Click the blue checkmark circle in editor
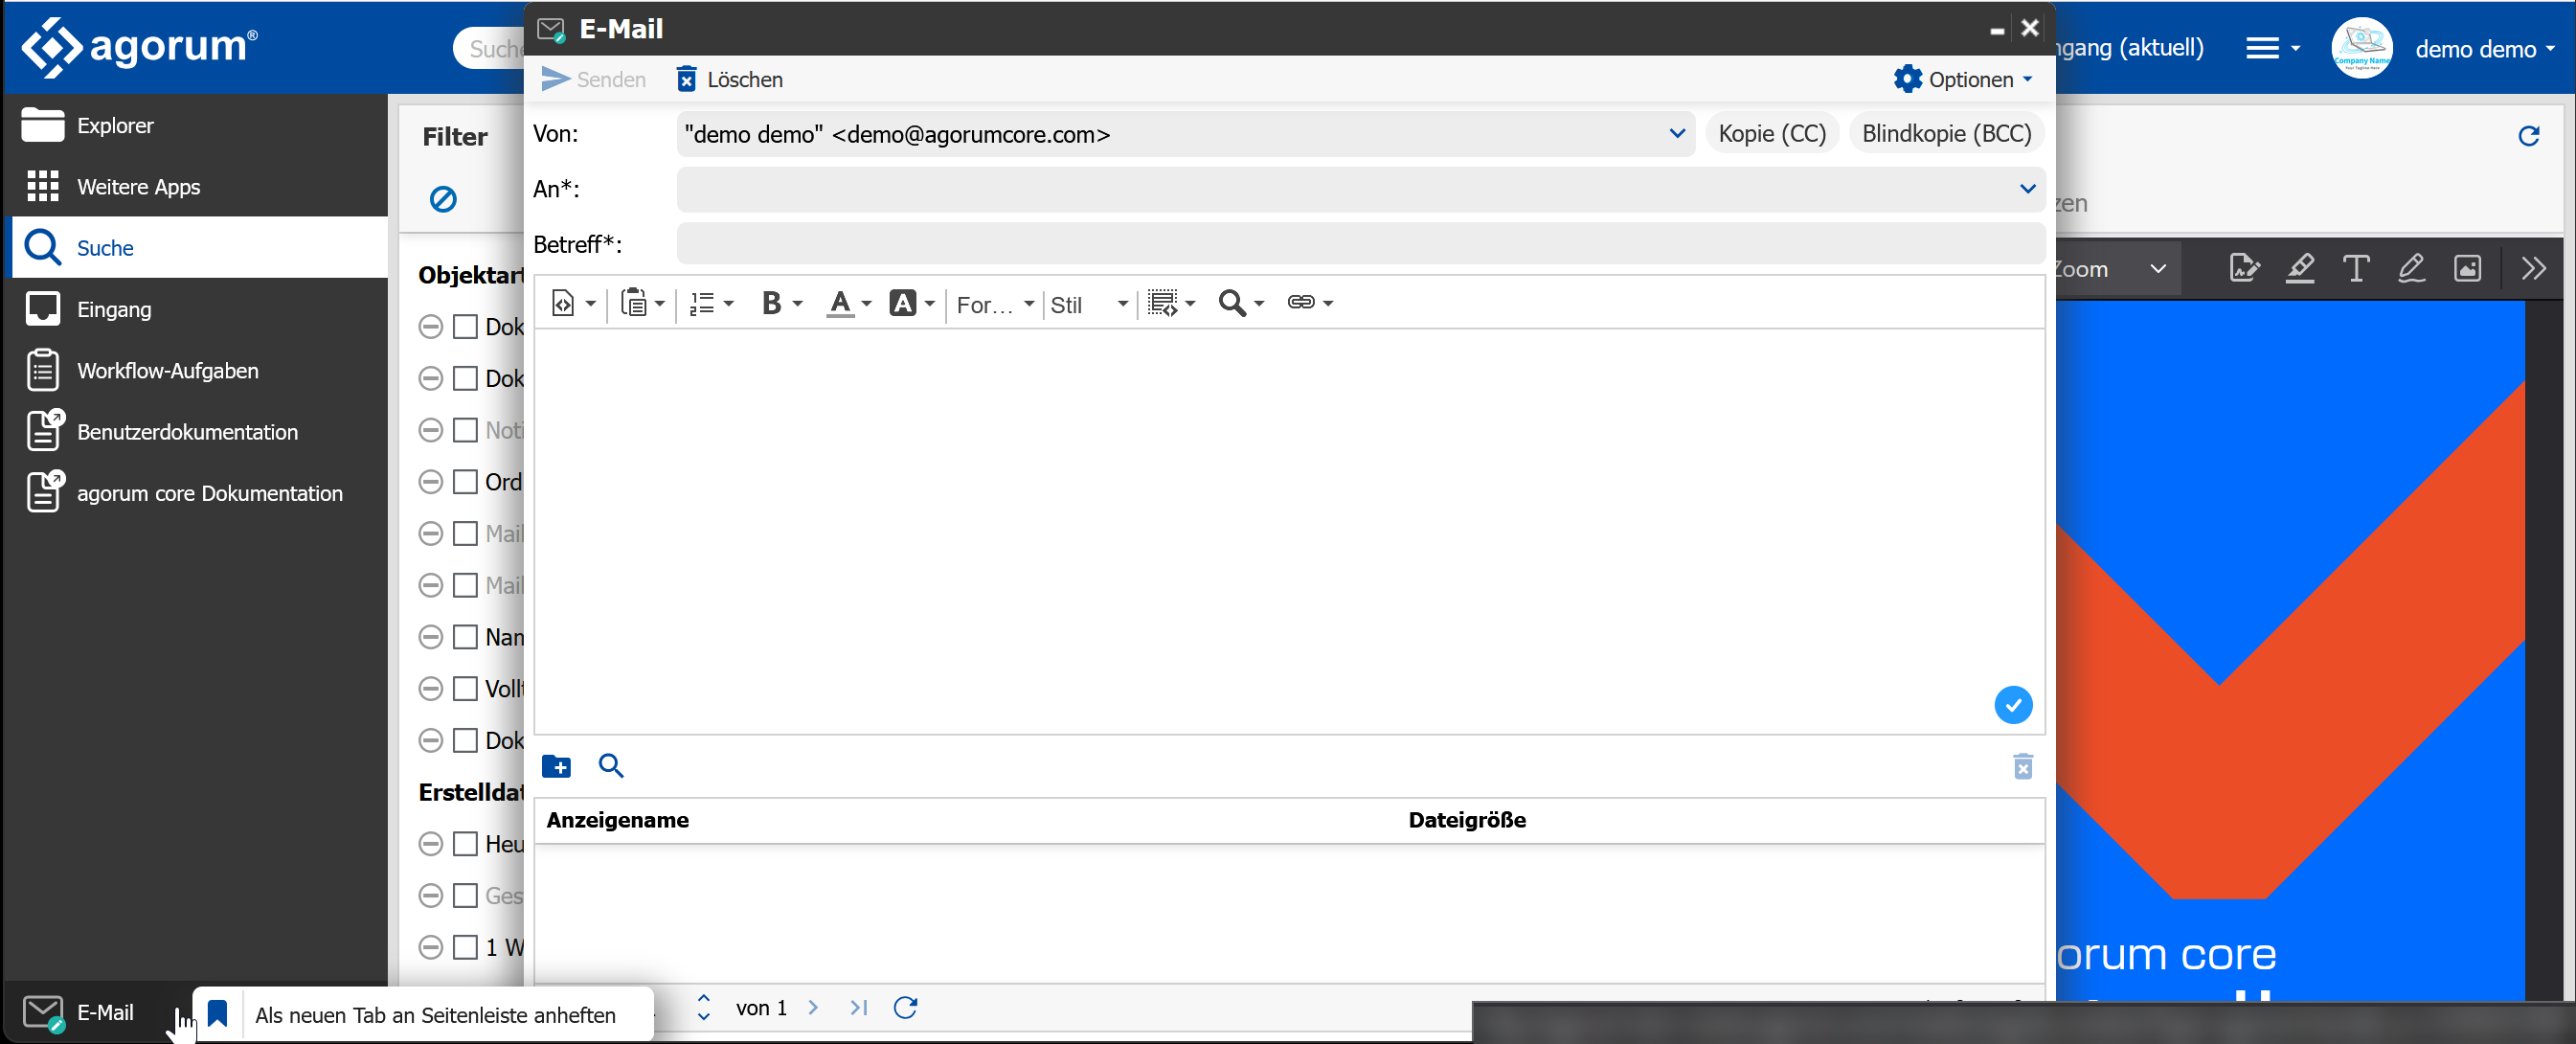This screenshot has width=2576, height=1044. coord(2013,705)
